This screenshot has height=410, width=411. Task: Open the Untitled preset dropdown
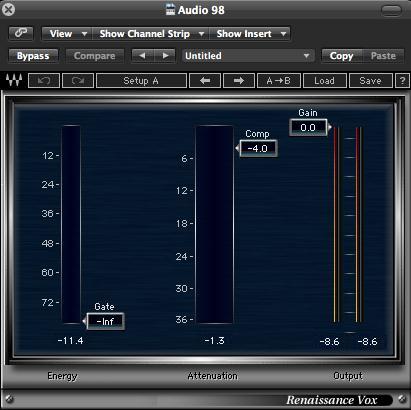[x=248, y=56]
